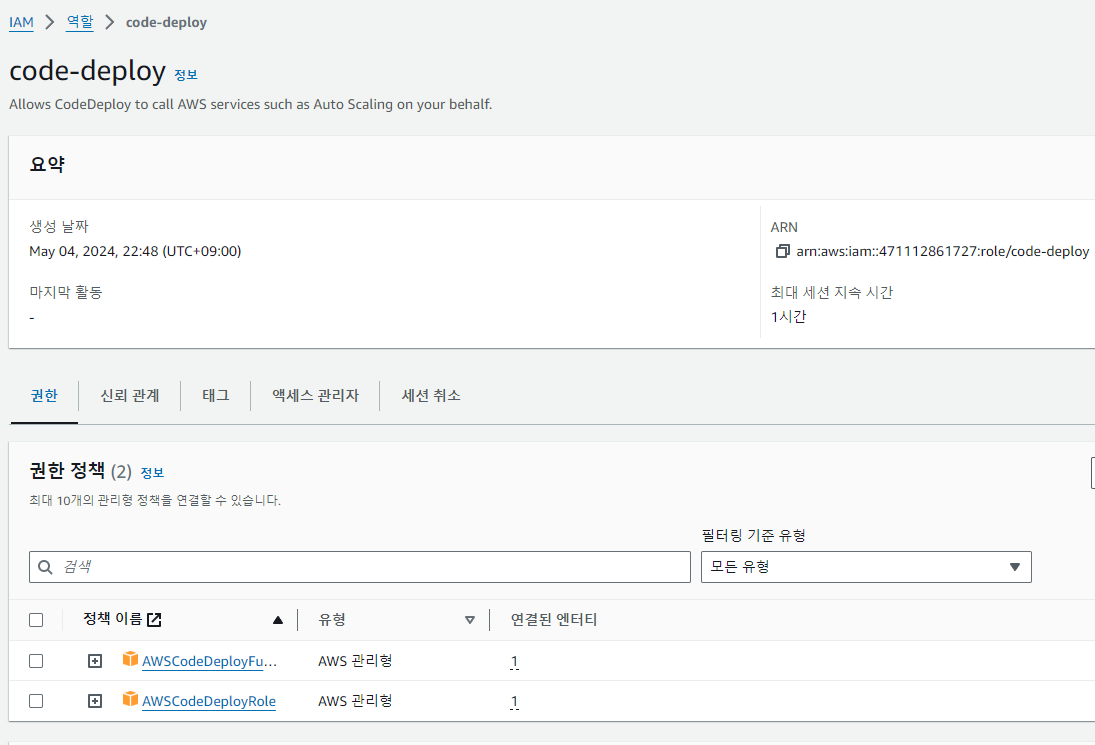Click the search magnifier icon
Image resolution: width=1095 pixels, height=745 pixels.
[45, 567]
